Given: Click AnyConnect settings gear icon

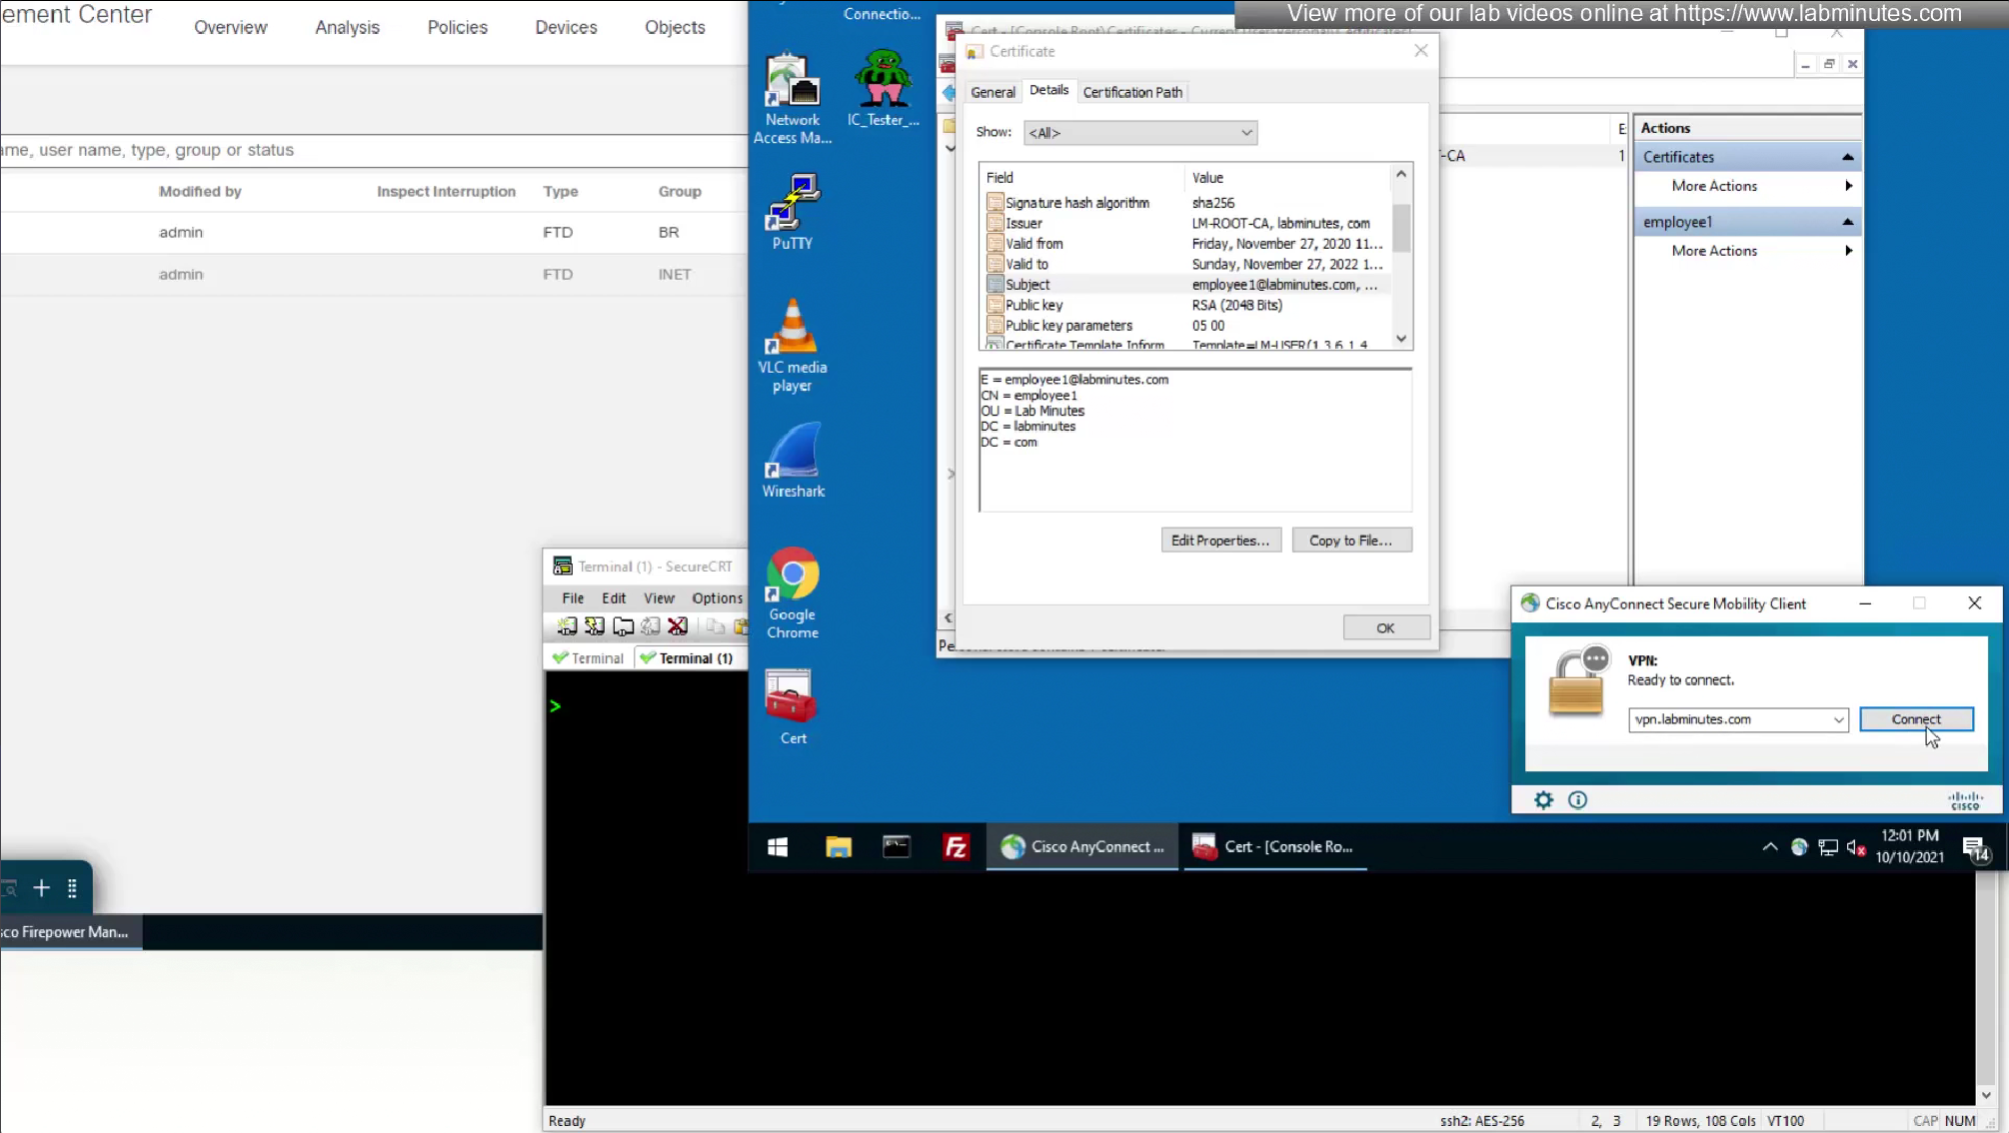Looking at the screenshot, I should point(1543,800).
